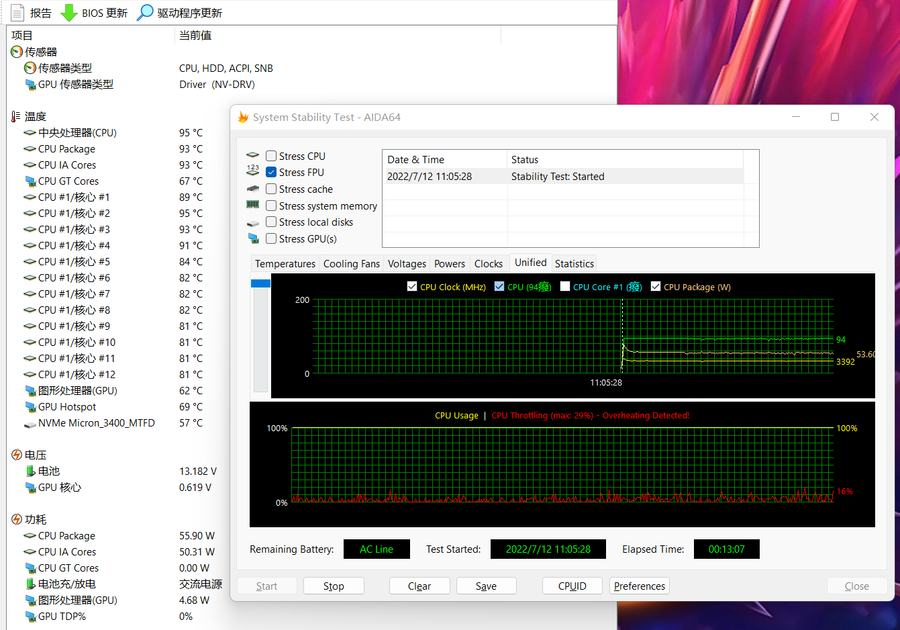Enable Stress system memory option
Image resolution: width=900 pixels, height=630 pixels.
click(272, 206)
